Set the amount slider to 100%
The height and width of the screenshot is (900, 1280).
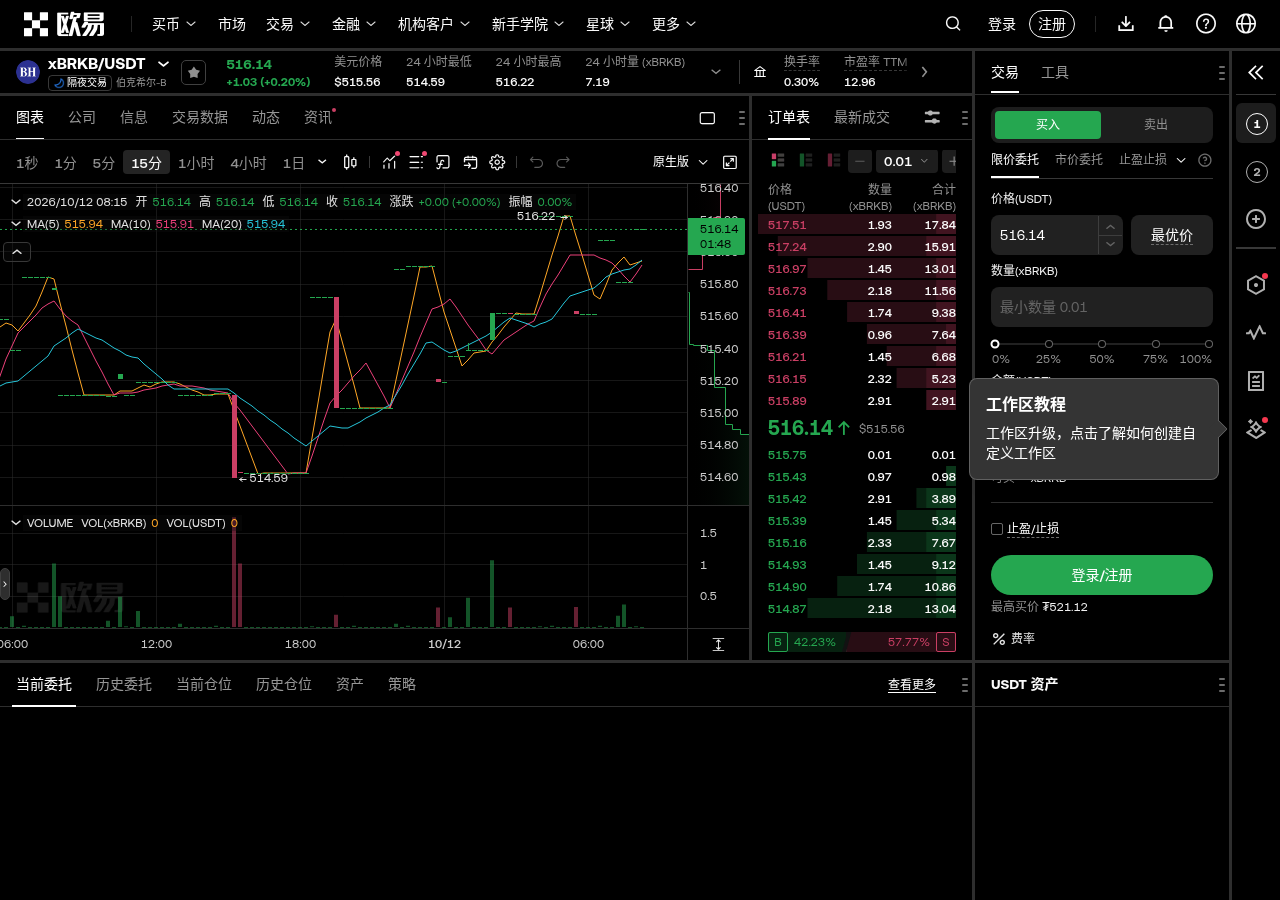(1208, 344)
